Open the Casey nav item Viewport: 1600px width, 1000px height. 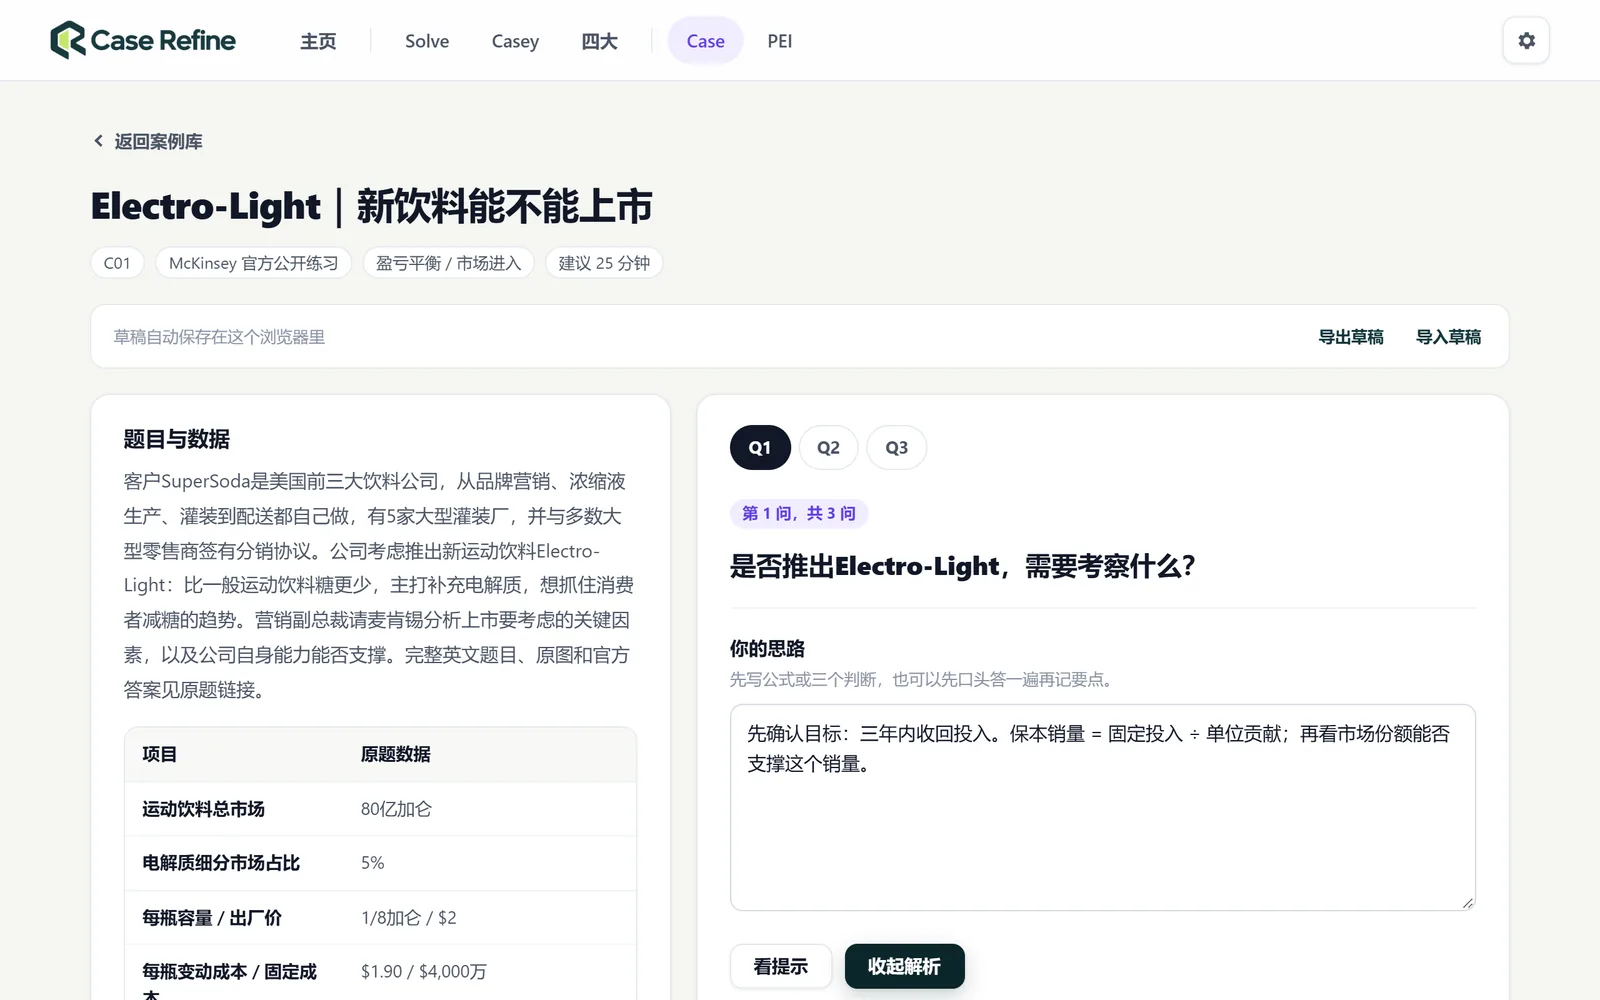coord(515,41)
